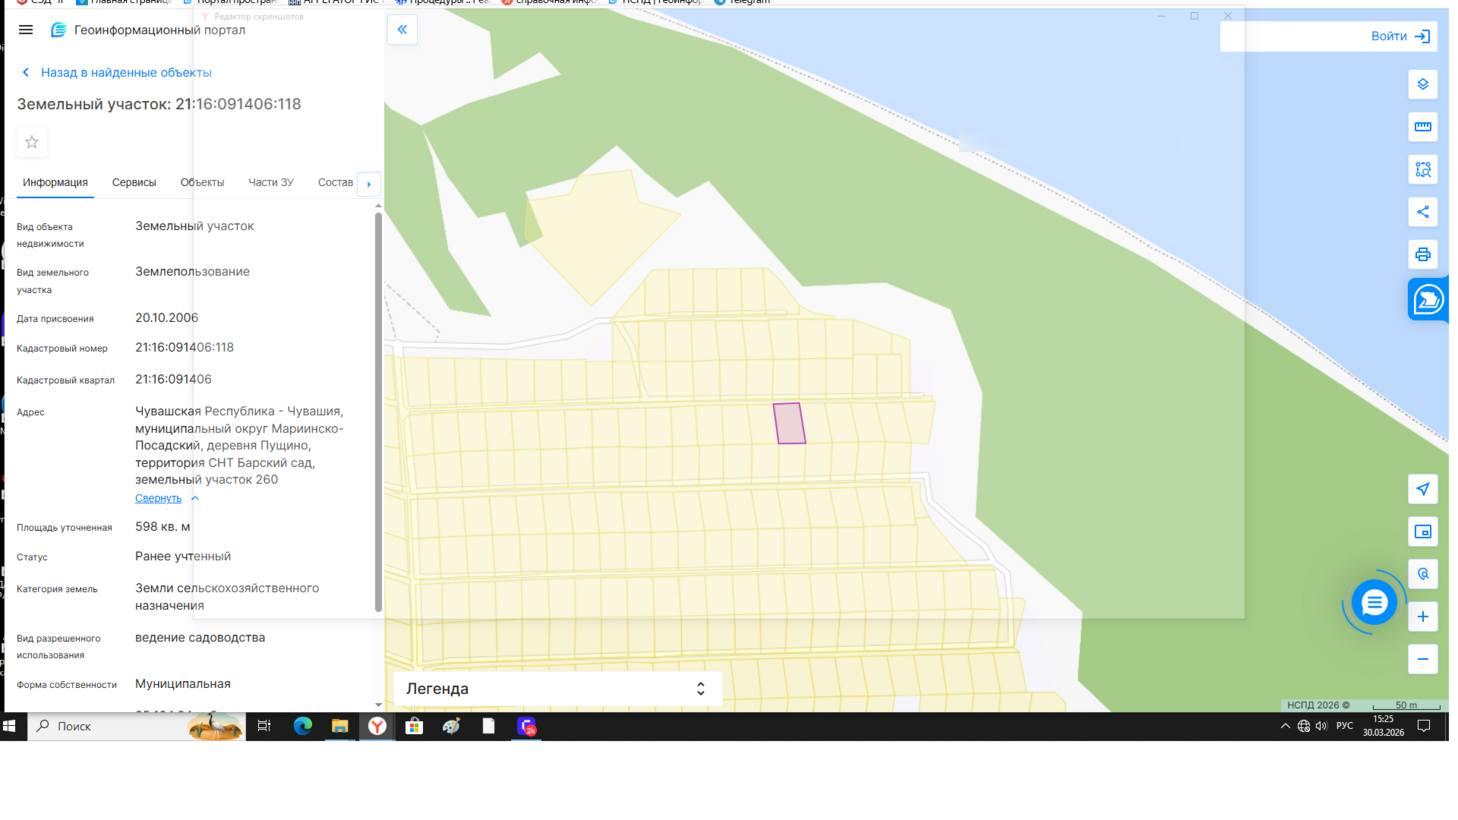Click the share map icon

[1422, 212]
